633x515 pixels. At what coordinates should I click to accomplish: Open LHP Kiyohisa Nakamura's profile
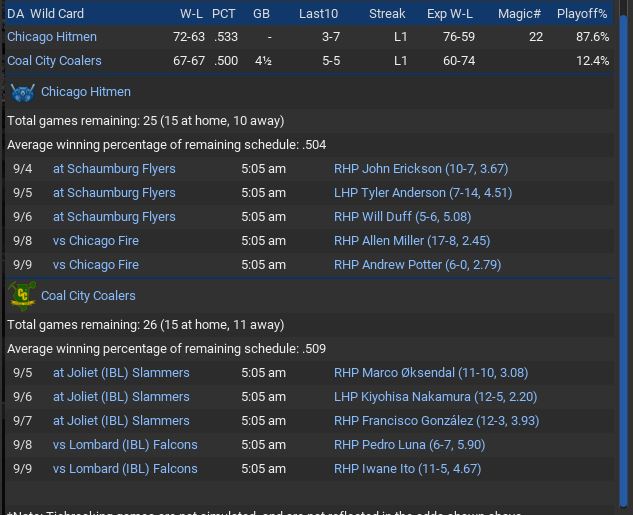(435, 397)
